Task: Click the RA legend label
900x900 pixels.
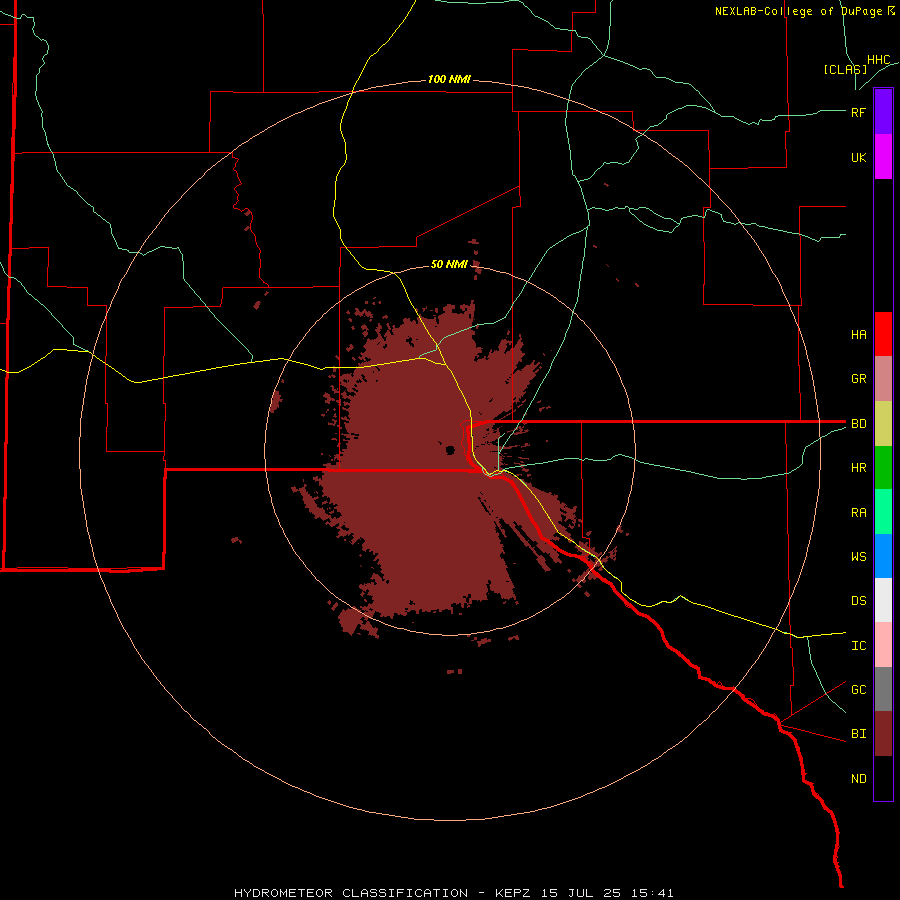Action: pyautogui.click(x=859, y=513)
